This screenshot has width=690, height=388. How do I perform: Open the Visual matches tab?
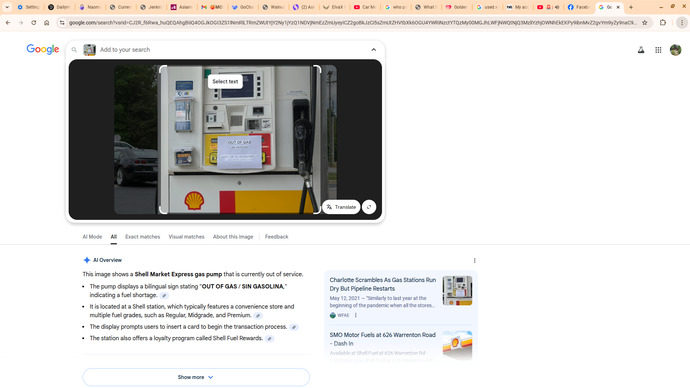click(187, 237)
